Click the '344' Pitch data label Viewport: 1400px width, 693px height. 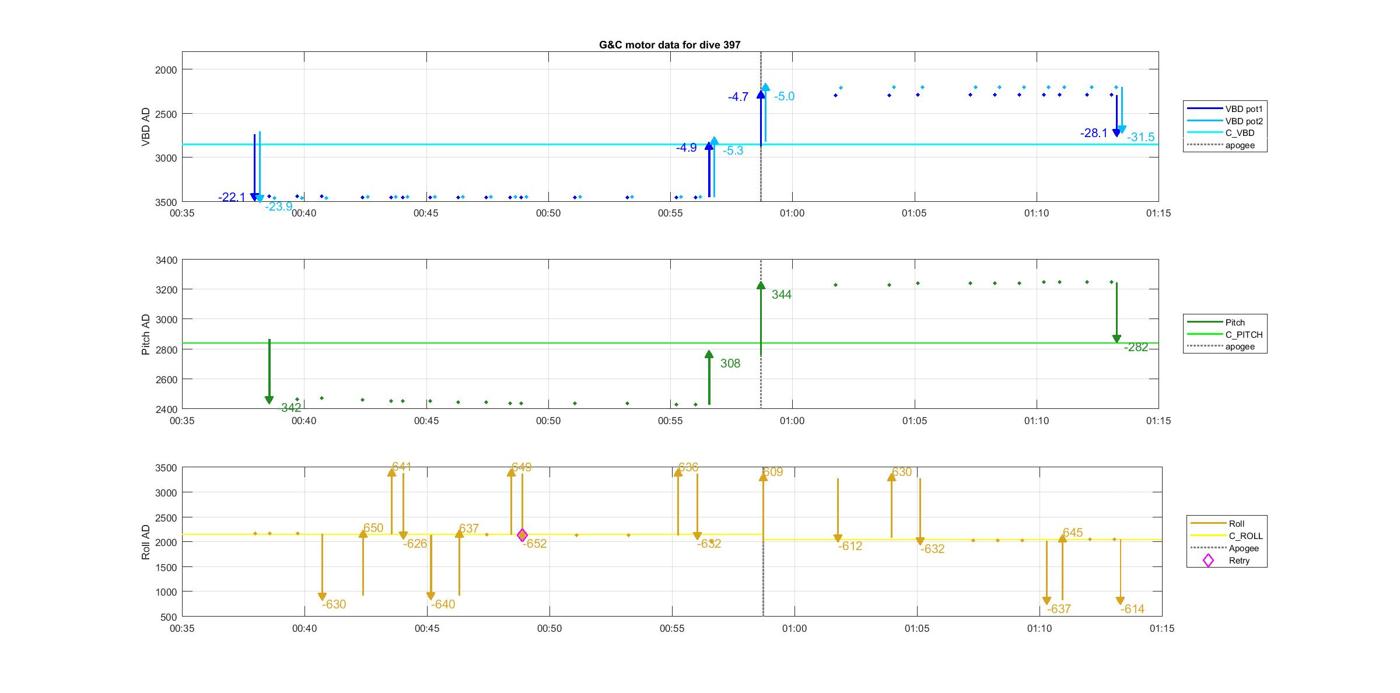coord(781,295)
